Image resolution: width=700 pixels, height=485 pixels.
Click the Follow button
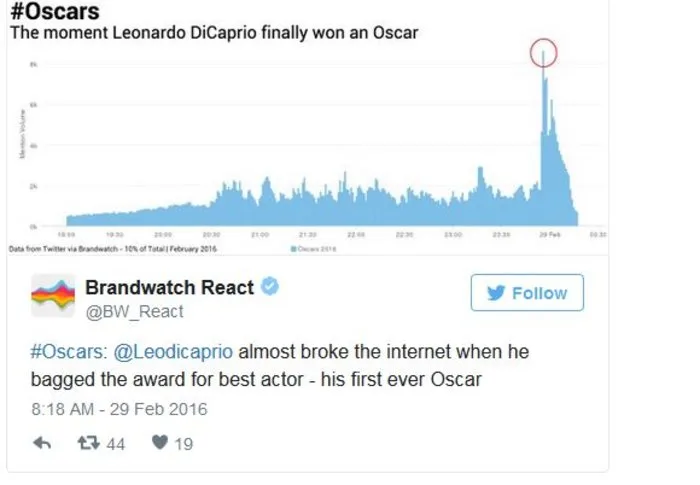coord(527,293)
